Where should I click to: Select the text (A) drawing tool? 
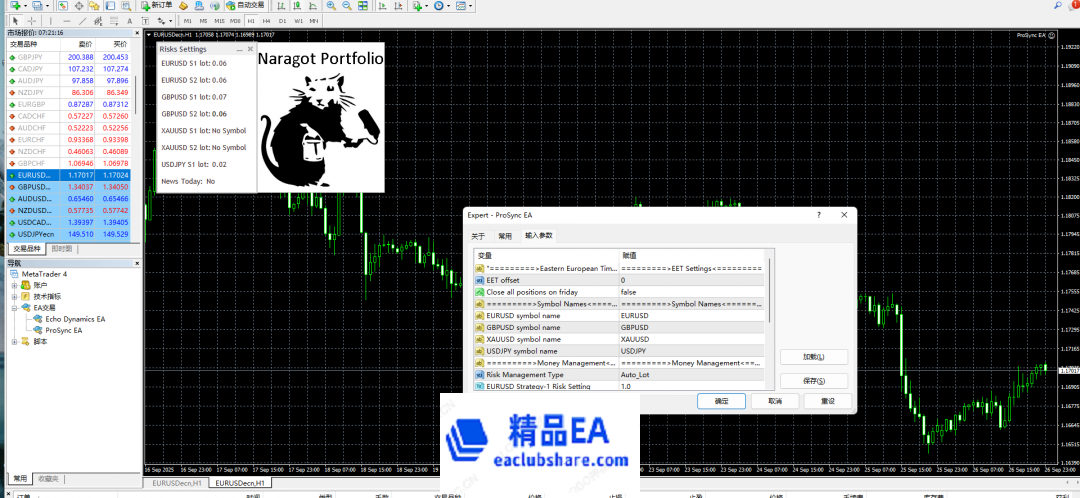tap(129, 21)
